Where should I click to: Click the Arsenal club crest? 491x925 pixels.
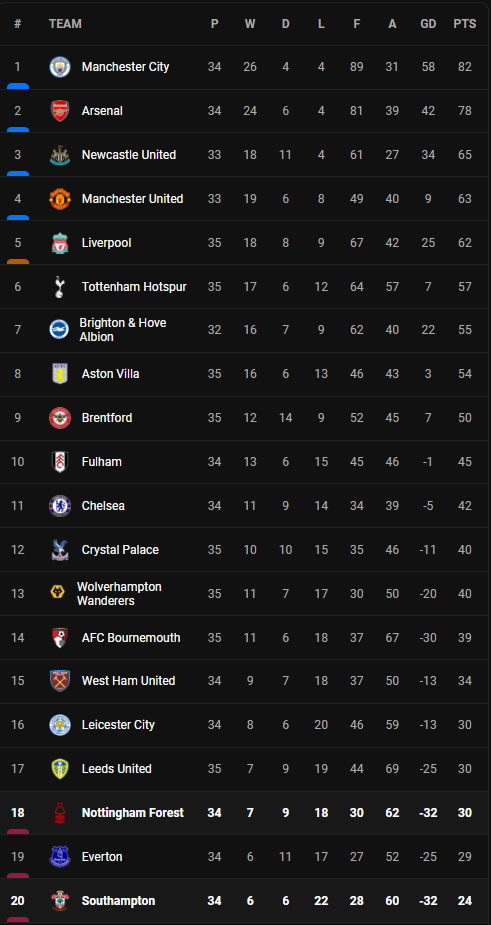click(x=60, y=111)
